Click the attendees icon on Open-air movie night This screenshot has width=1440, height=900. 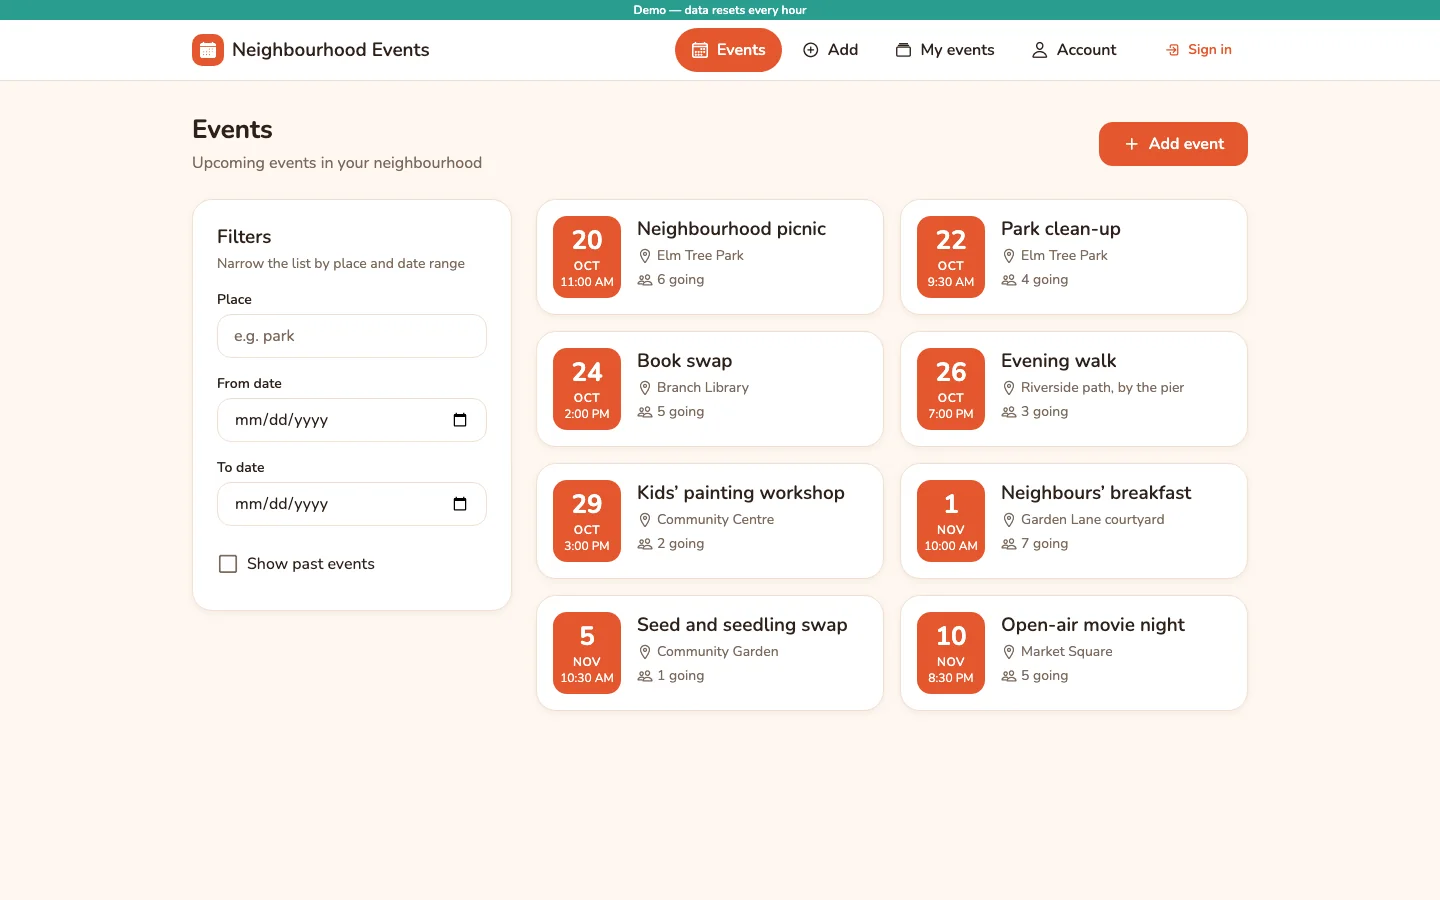pos(1009,676)
